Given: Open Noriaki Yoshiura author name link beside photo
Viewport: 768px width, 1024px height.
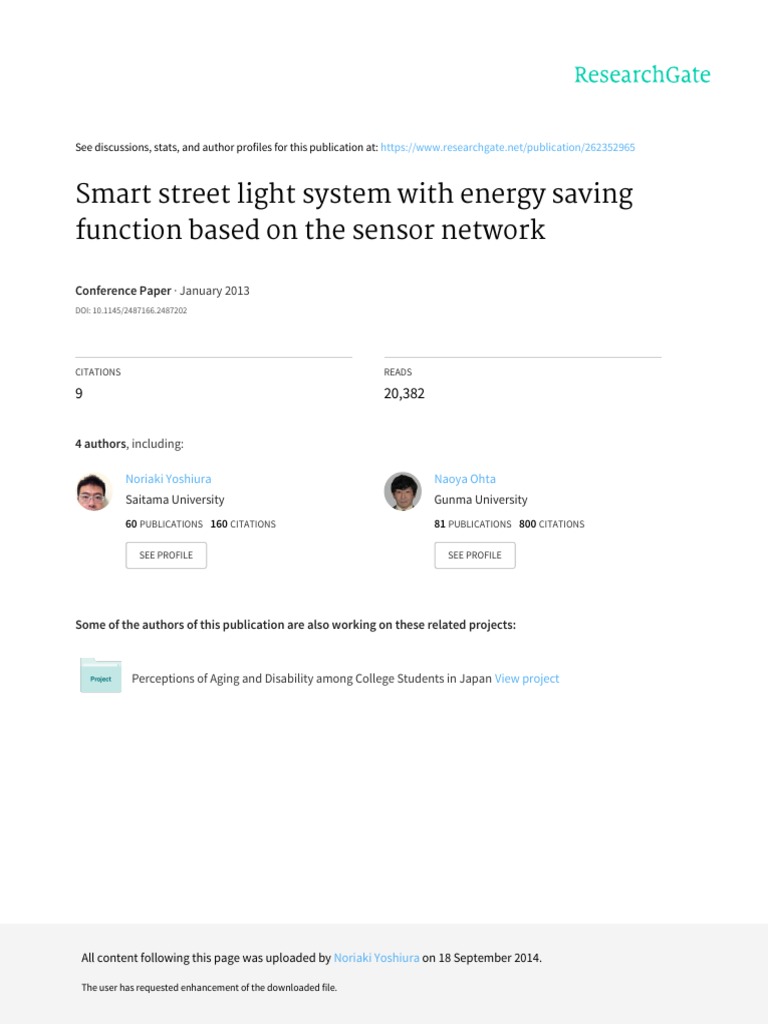Looking at the screenshot, I should [x=168, y=479].
